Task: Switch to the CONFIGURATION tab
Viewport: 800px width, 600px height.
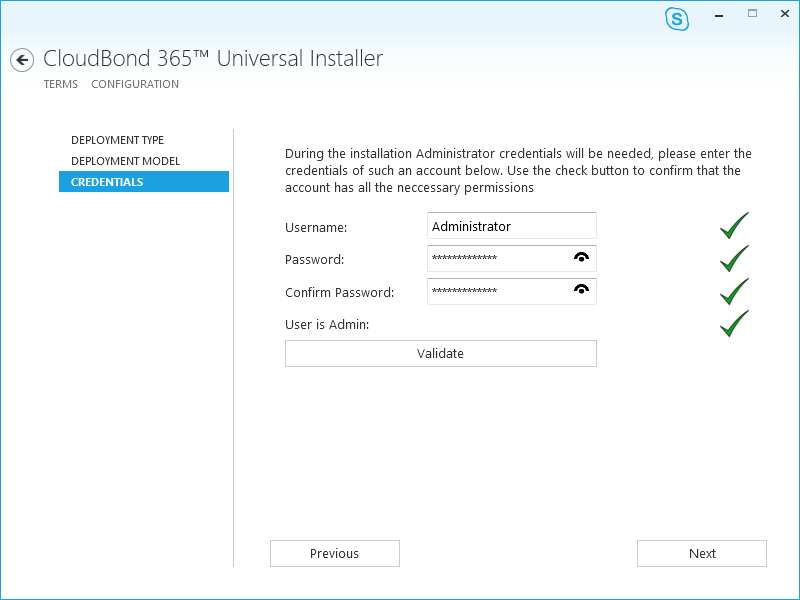Action: click(135, 84)
